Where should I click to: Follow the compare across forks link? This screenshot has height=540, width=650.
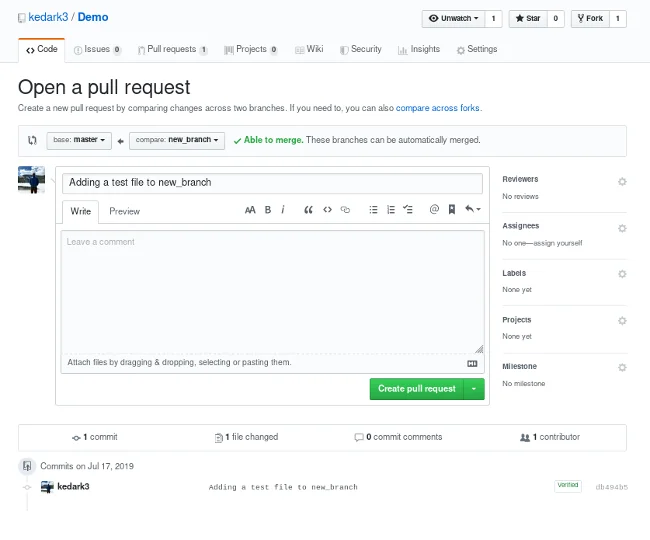pyautogui.click(x=439, y=108)
